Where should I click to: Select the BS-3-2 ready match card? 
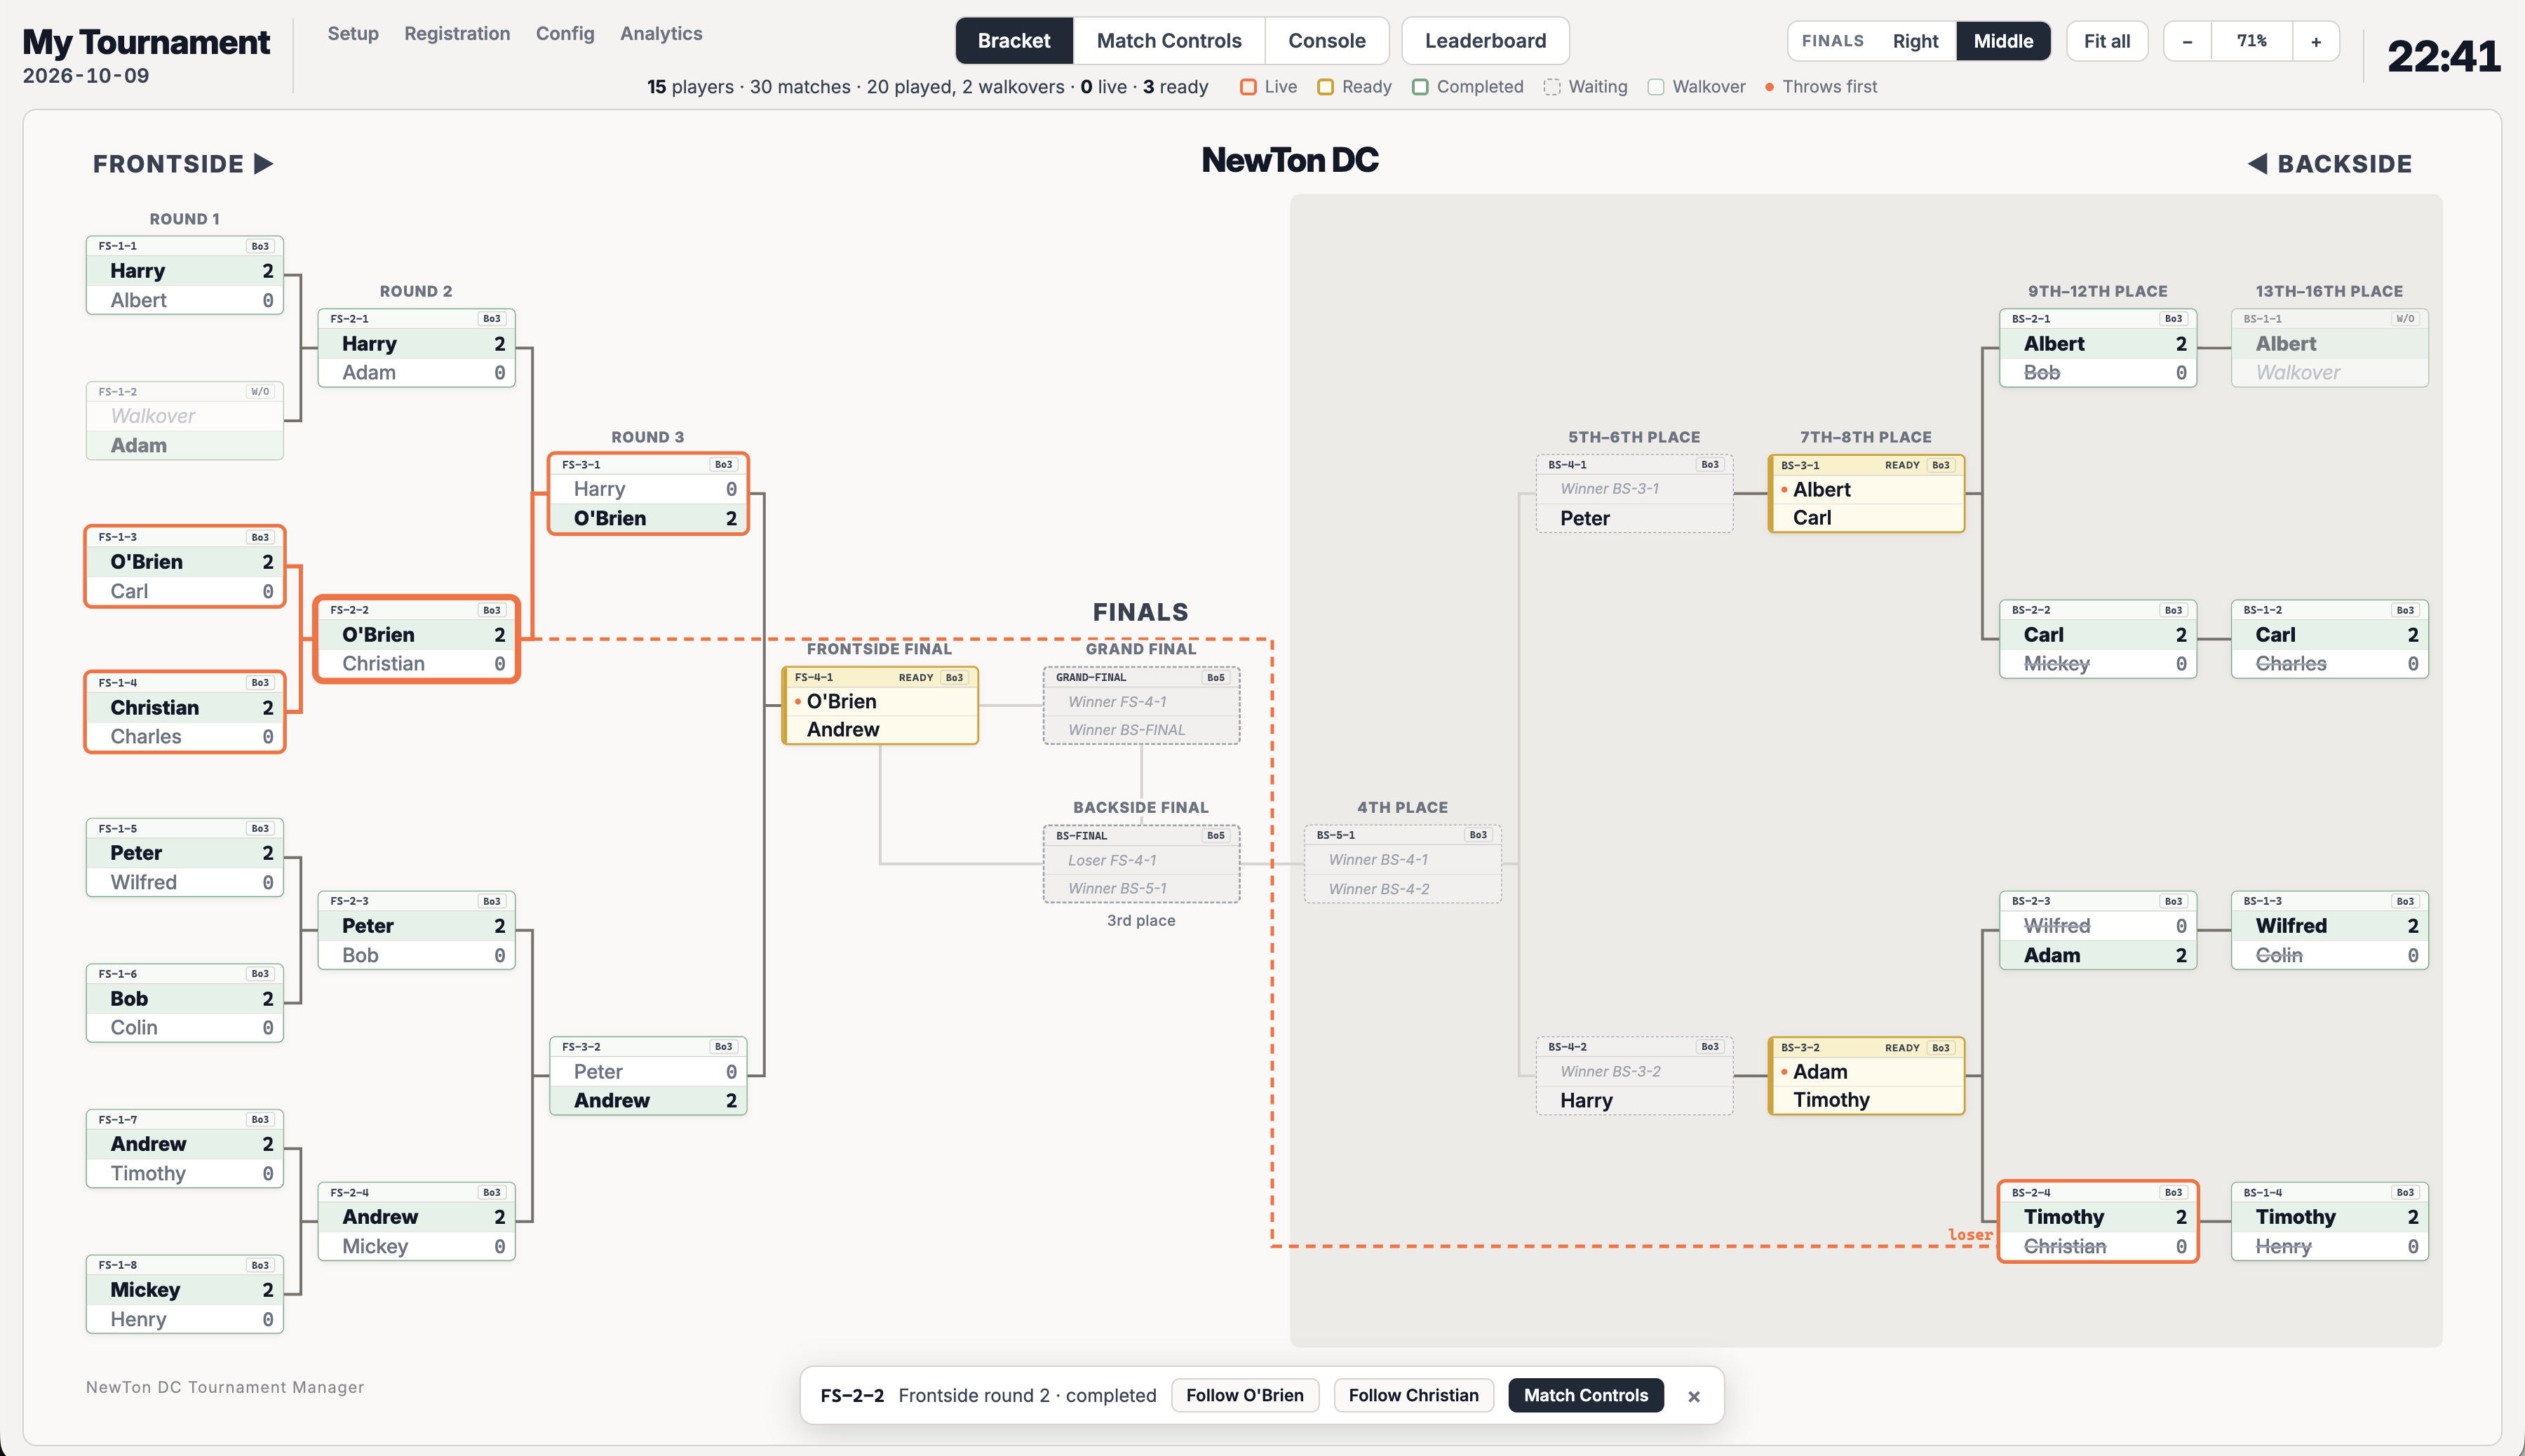pyautogui.click(x=1866, y=1075)
